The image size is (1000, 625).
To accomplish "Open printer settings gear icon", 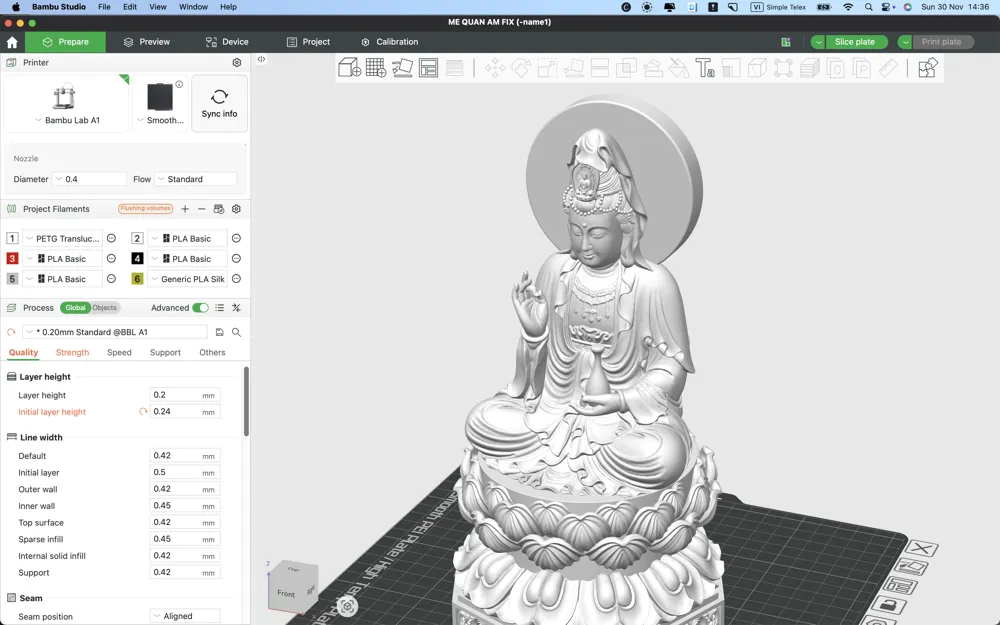I will [x=237, y=62].
